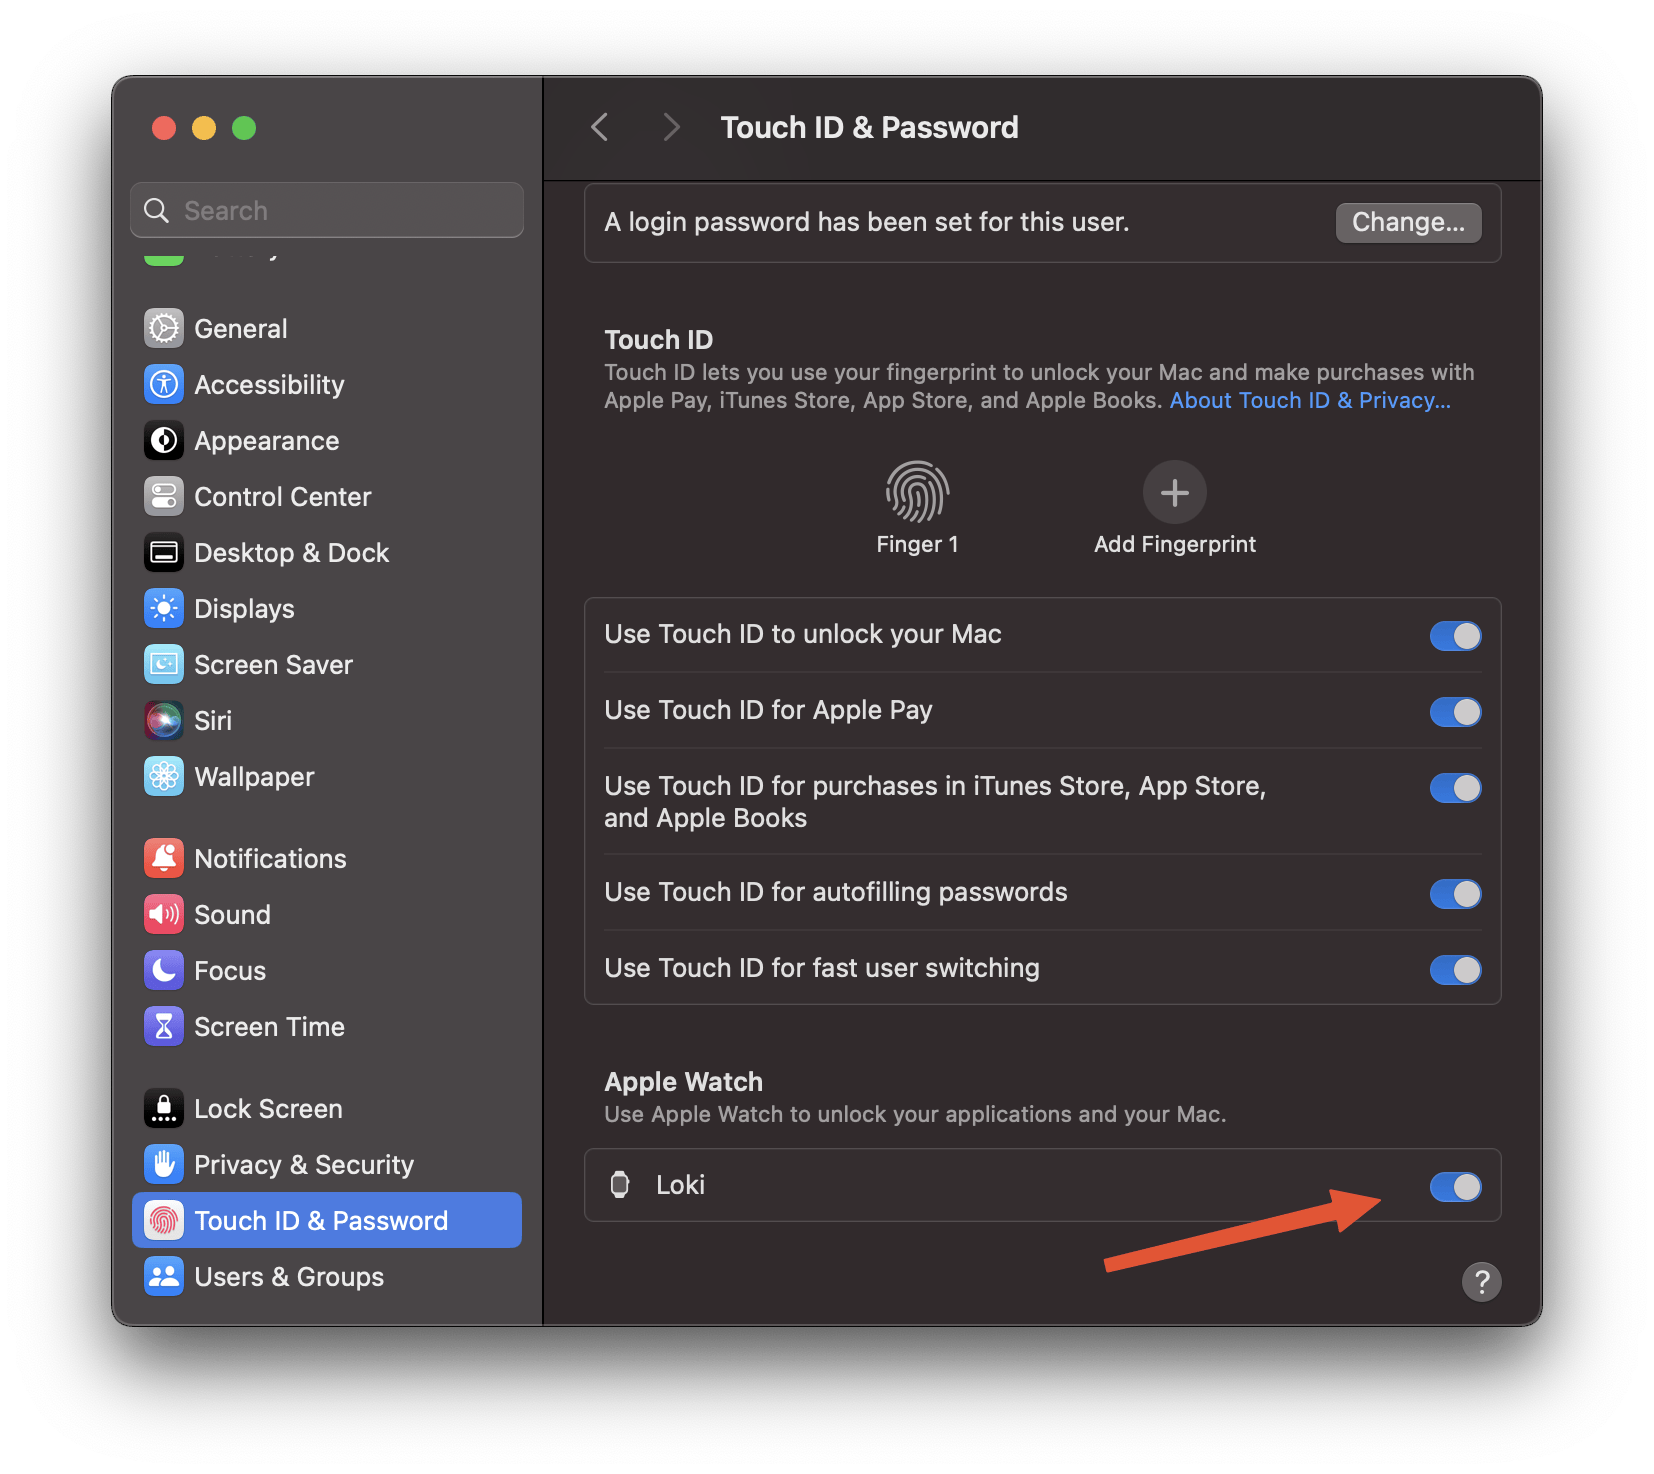Disable Apple Watch unlocking for Loki
Image resolution: width=1654 pixels, height=1474 pixels.
pos(1455,1186)
